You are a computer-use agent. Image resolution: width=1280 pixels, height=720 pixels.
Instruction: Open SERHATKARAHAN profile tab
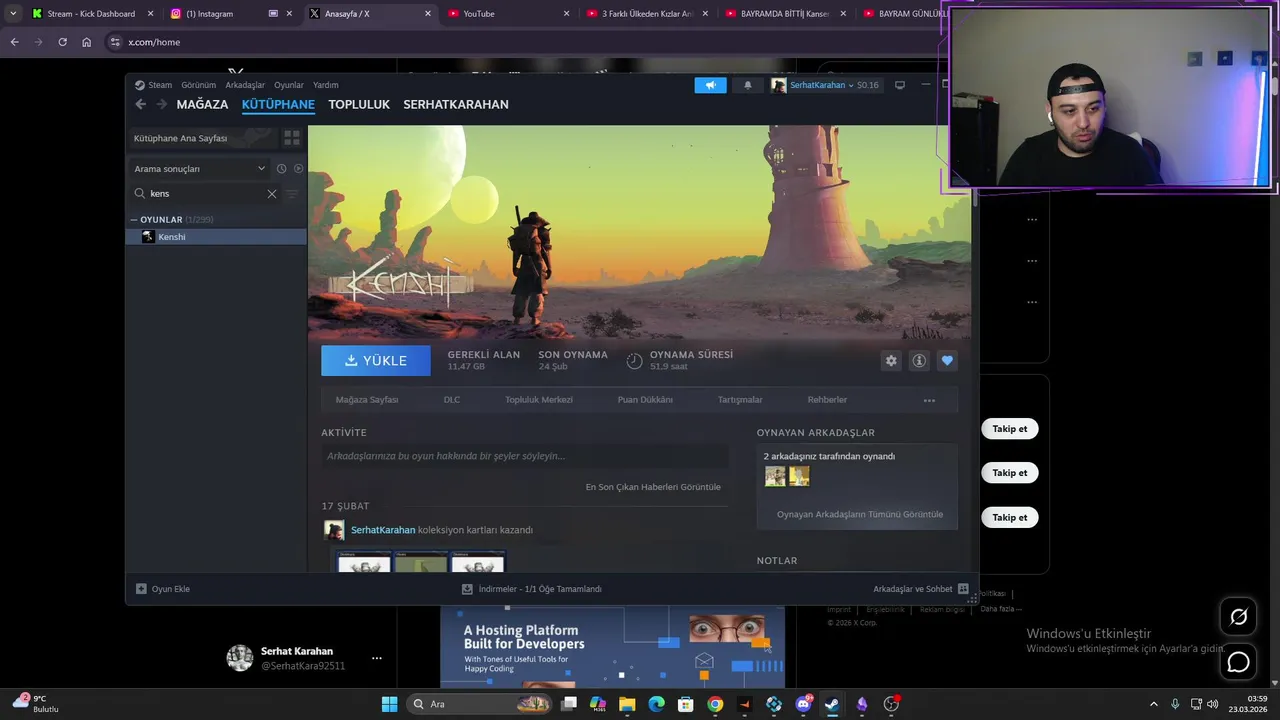tap(456, 104)
